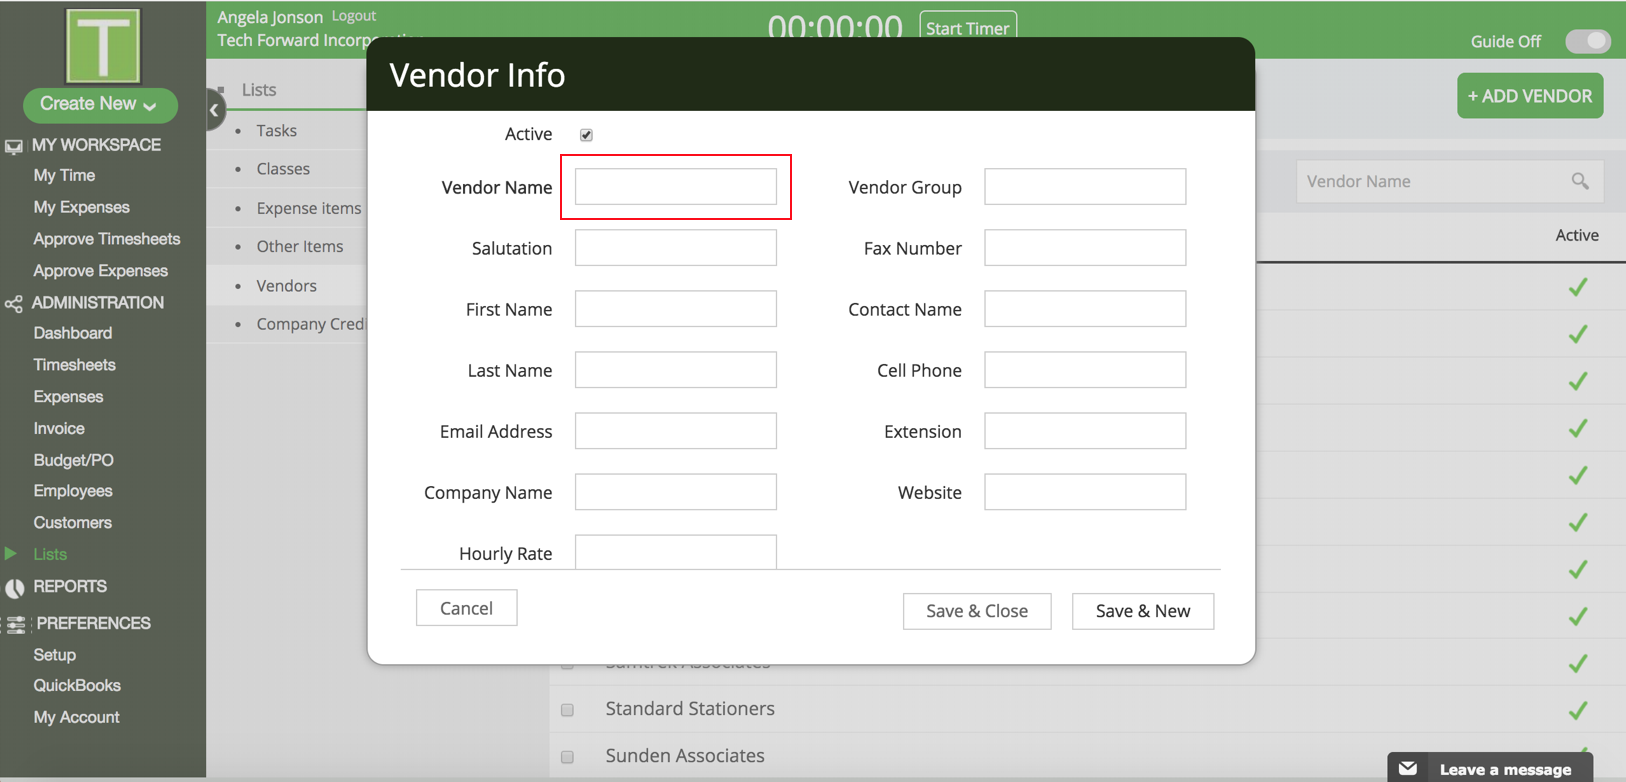The width and height of the screenshot is (1626, 782).
Task: Open Expense items in the Lists menu
Action: 309,208
